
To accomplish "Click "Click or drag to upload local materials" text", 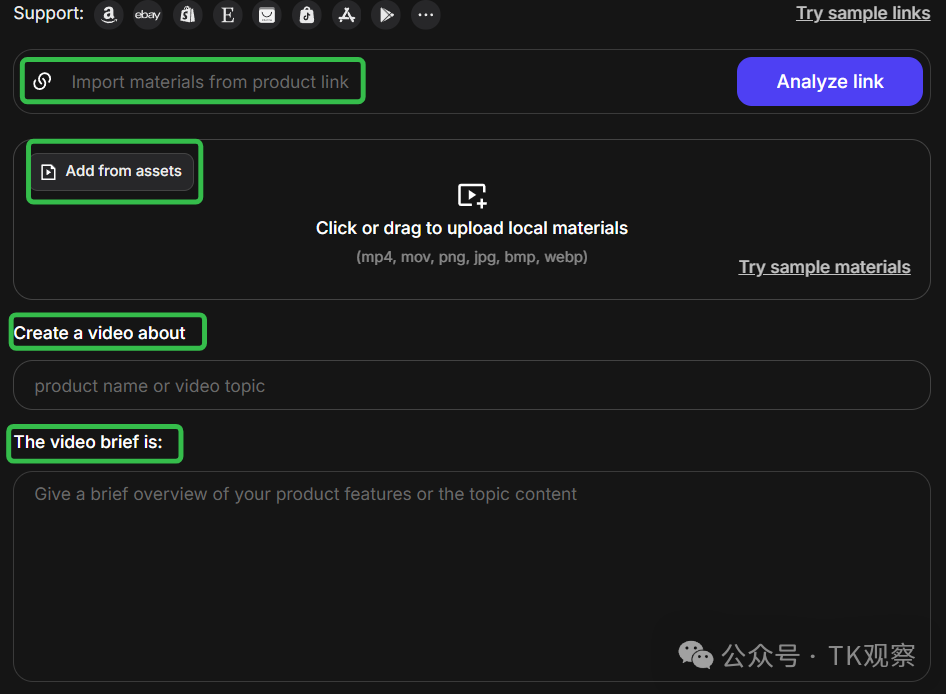I will [x=472, y=228].
